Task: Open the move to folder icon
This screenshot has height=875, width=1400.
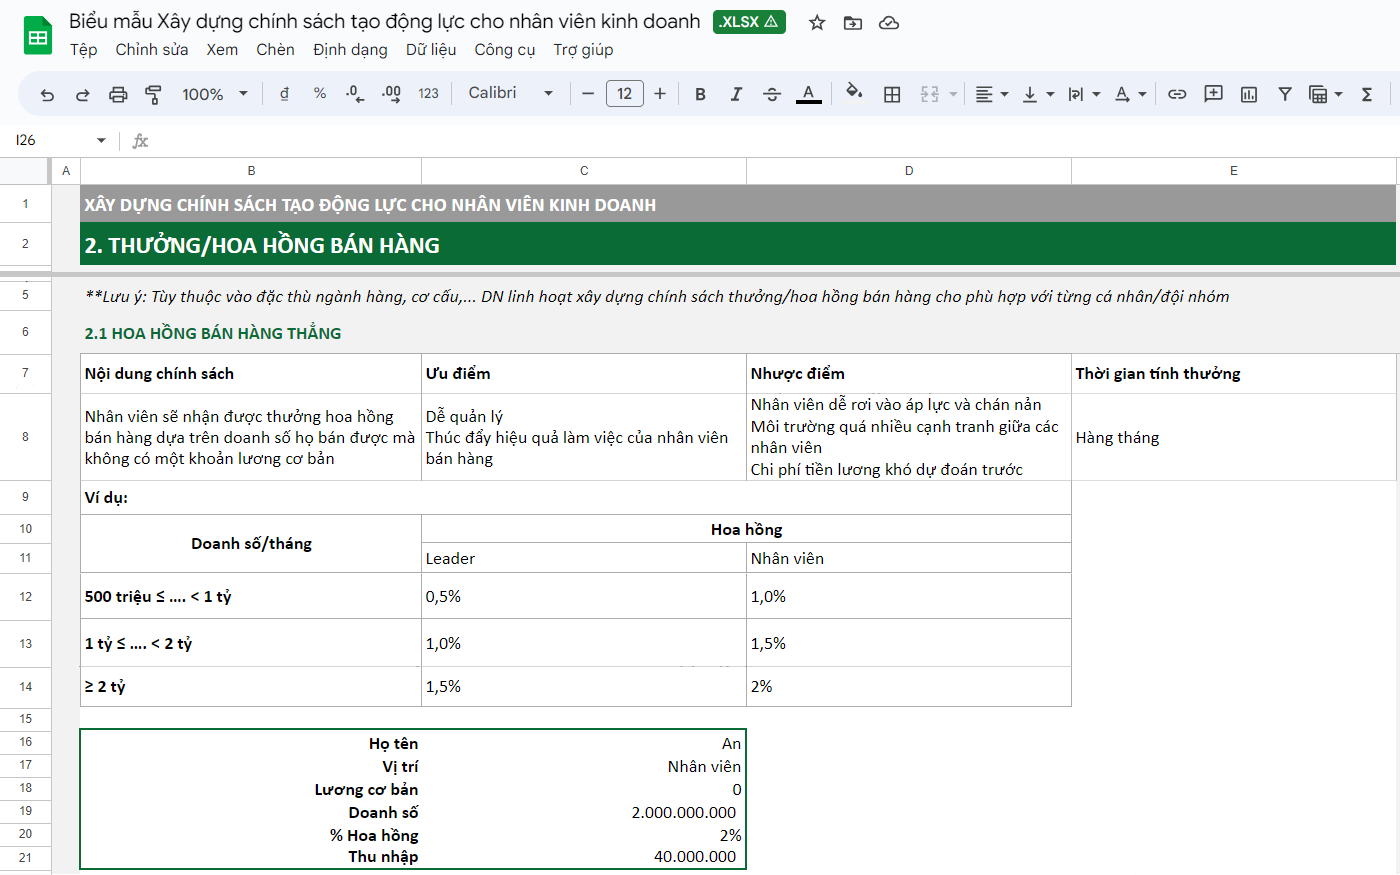Action: [853, 22]
